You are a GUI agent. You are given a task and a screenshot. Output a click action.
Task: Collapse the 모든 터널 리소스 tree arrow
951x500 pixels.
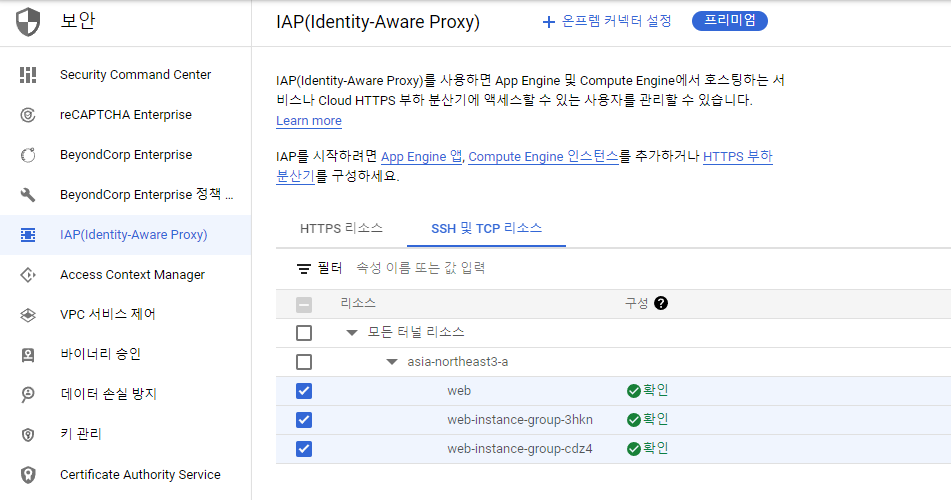[352, 333]
